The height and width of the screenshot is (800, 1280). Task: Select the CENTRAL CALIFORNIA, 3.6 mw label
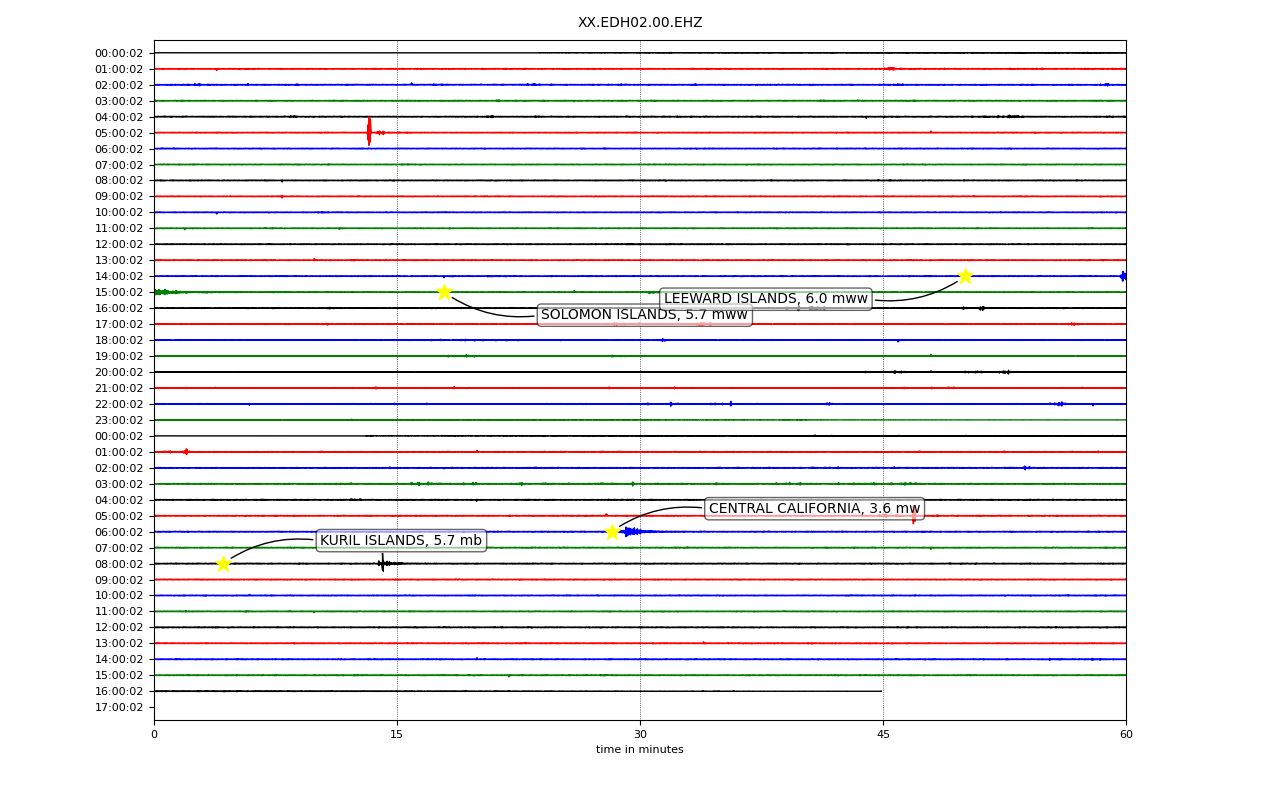814,509
